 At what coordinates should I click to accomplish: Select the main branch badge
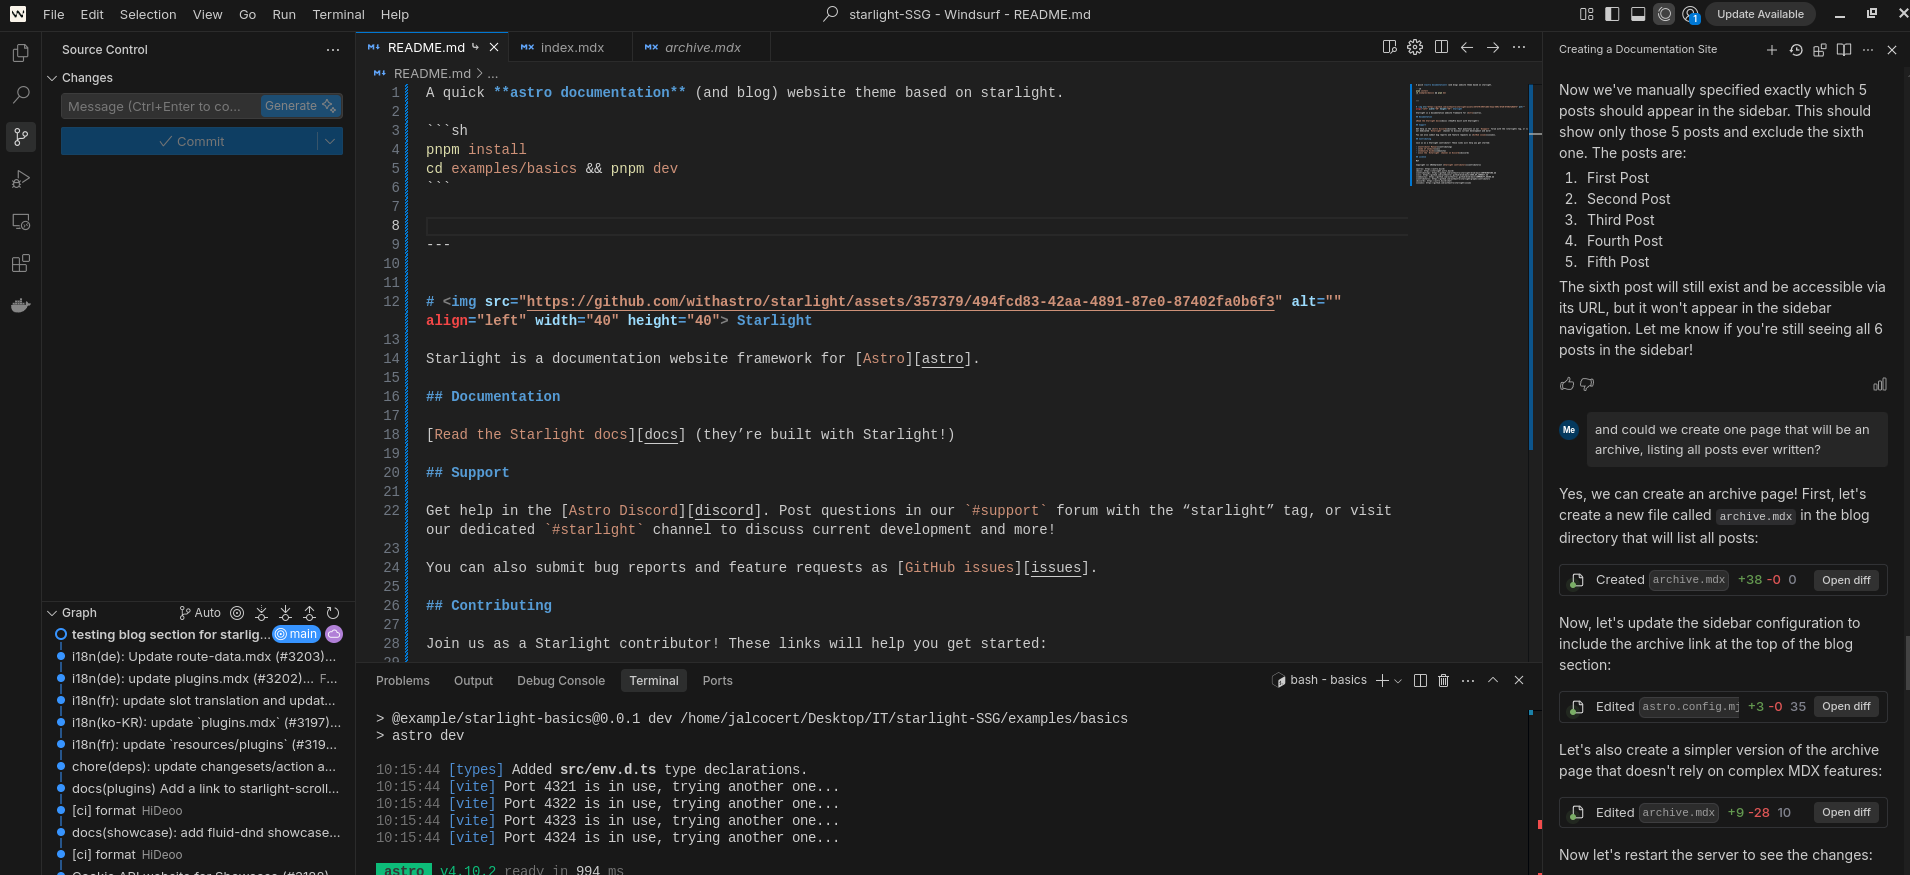tap(296, 634)
